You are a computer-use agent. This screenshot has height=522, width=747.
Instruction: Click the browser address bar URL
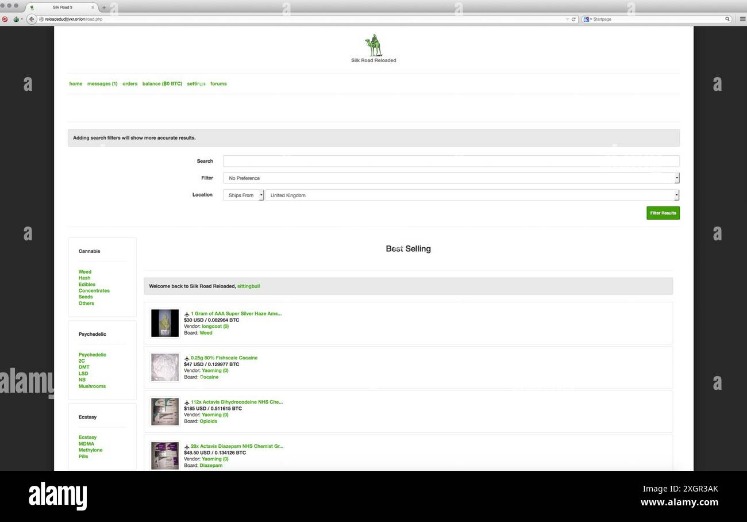[x=73, y=19]
